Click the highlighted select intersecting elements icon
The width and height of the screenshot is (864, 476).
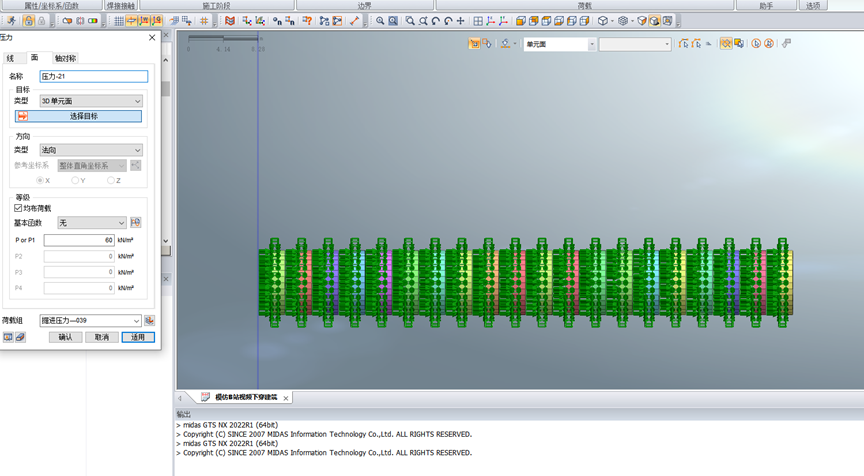(726, 44)
